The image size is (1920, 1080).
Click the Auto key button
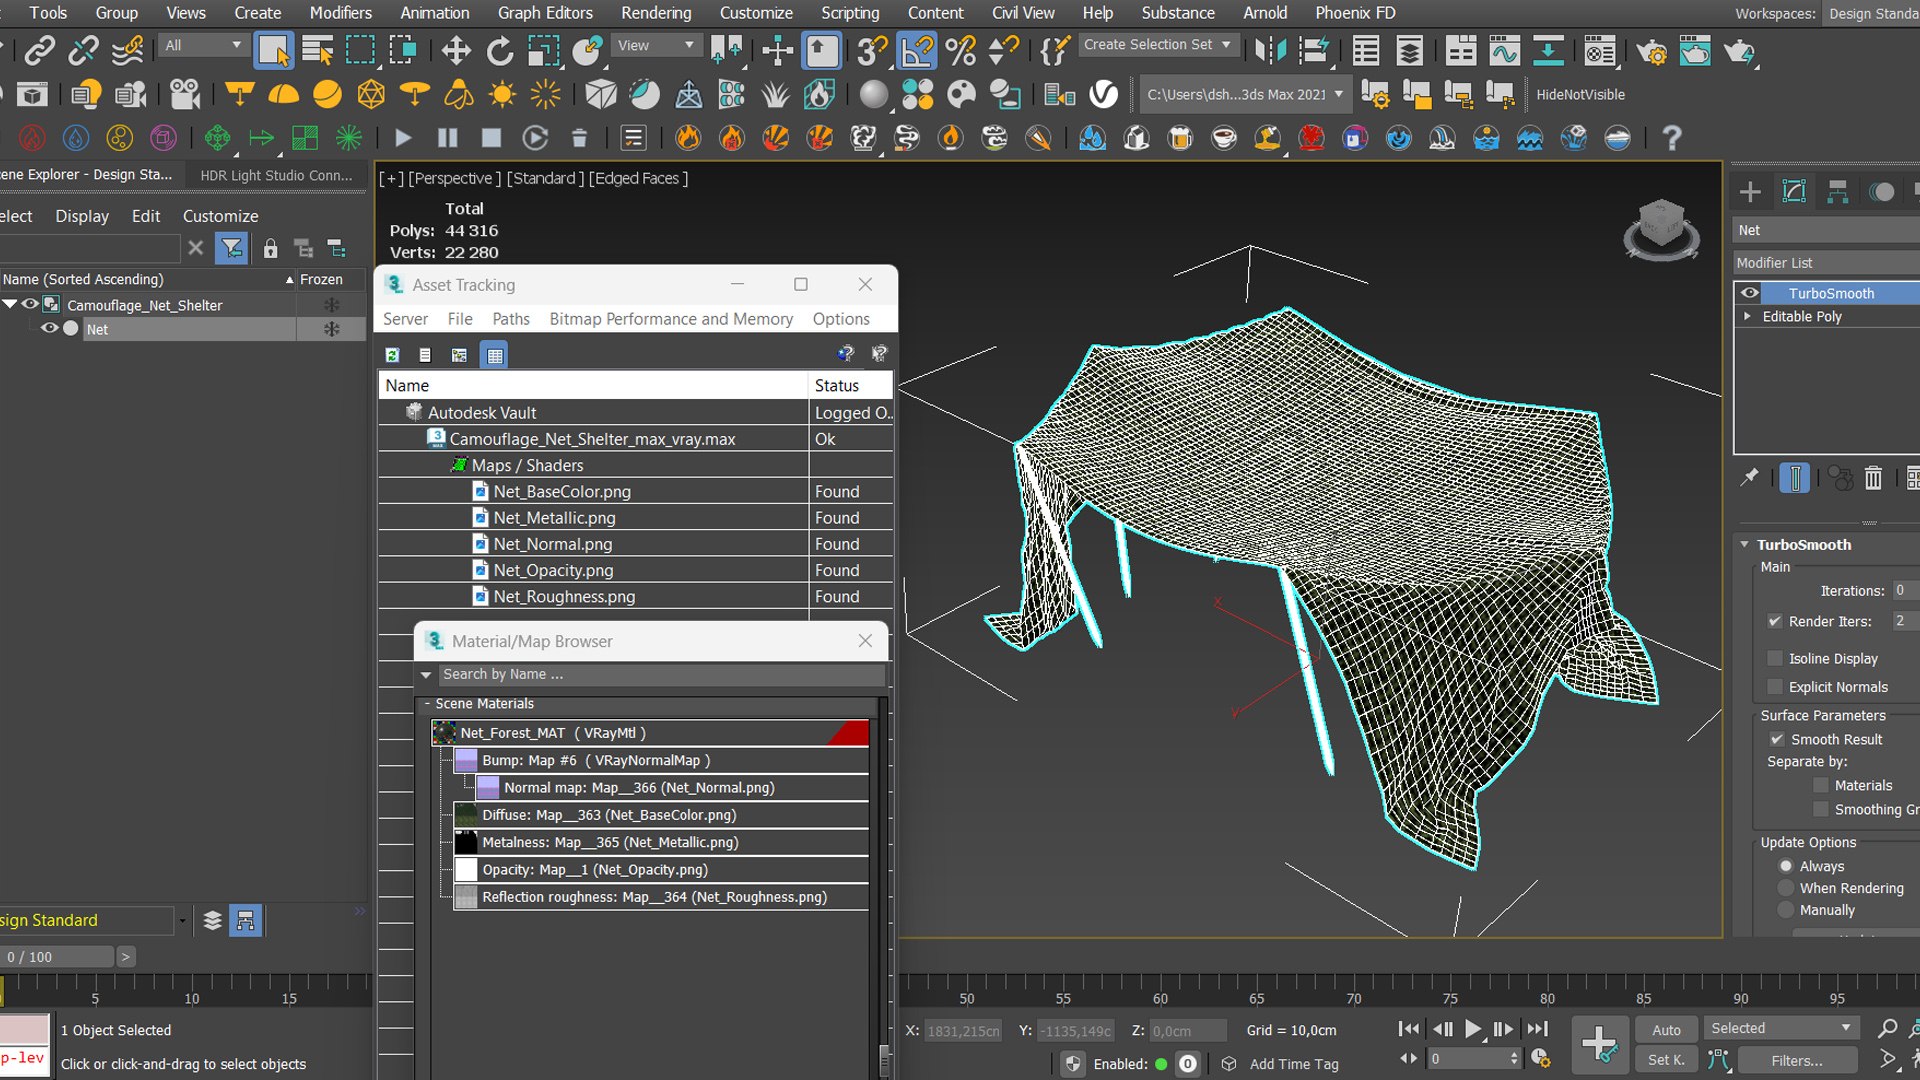click(1666, 1029)
